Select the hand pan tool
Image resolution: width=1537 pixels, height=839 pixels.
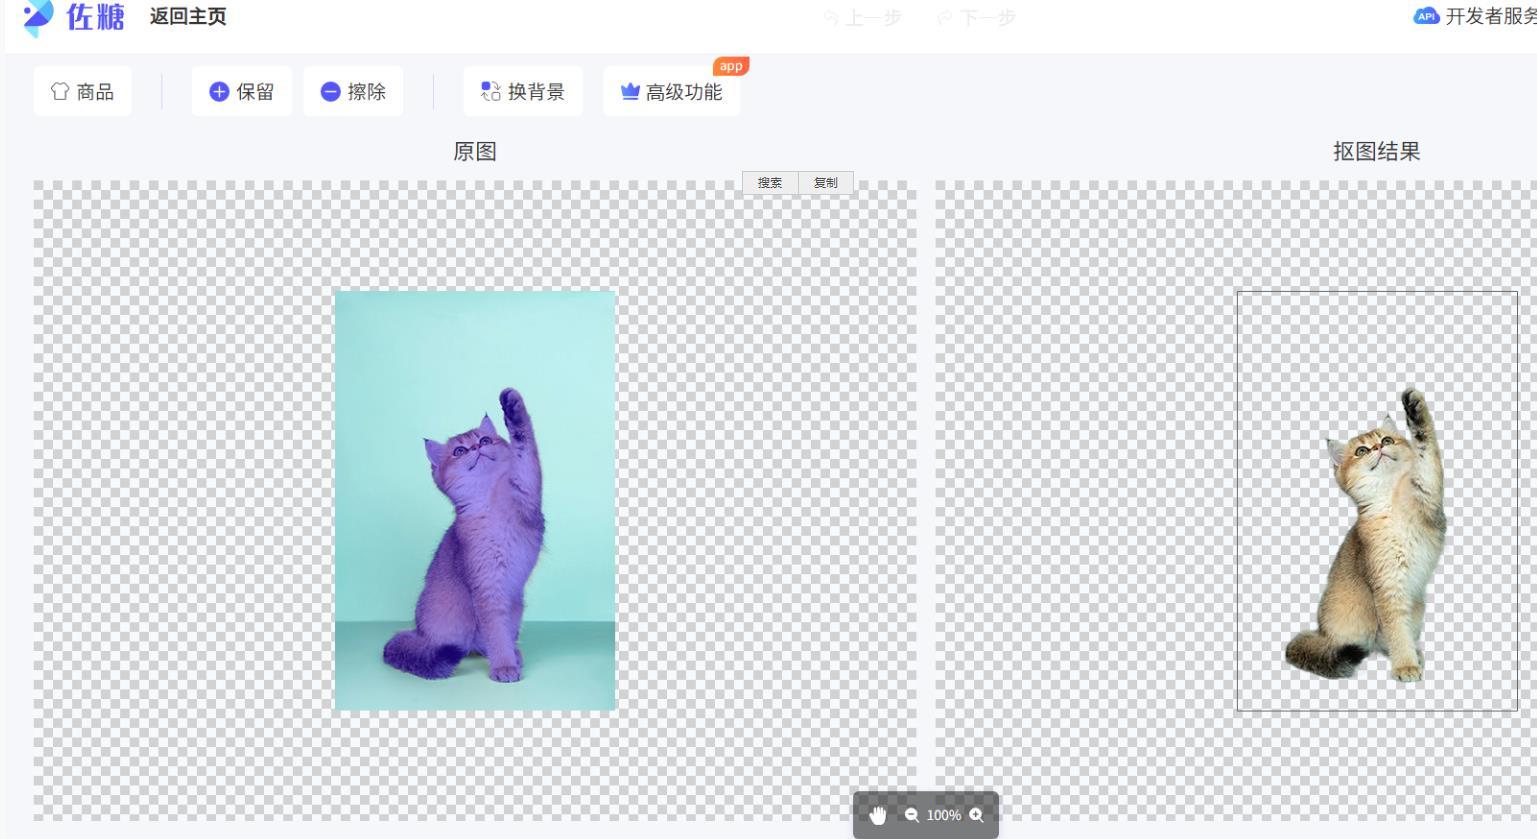[x=878, y=814]
